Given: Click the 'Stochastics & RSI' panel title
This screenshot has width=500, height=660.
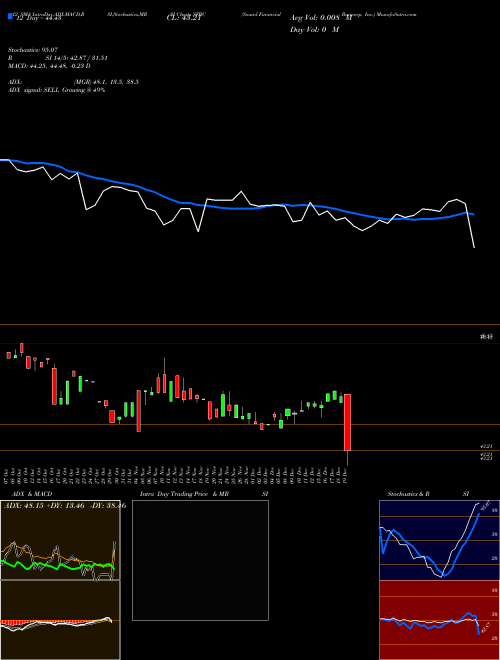Looking at the screenshot, I should [x=428, y=494].
